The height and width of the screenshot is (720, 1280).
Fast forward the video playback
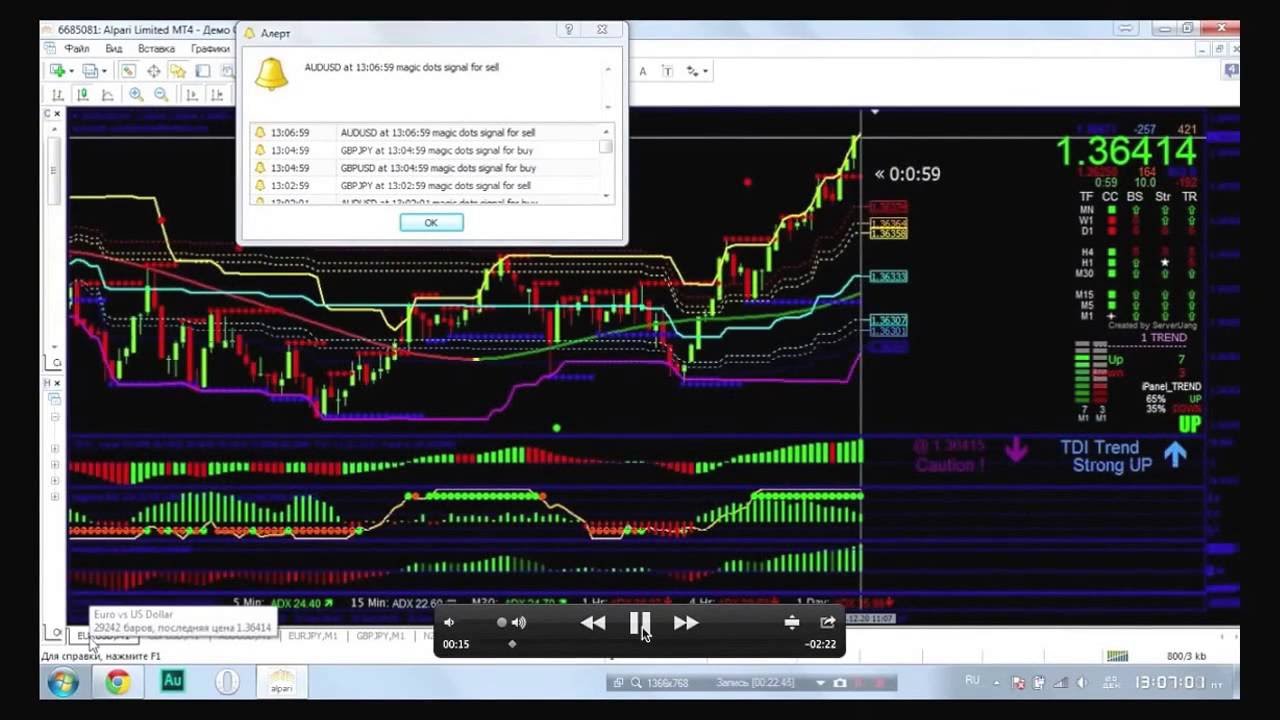[x=686, y=623]
